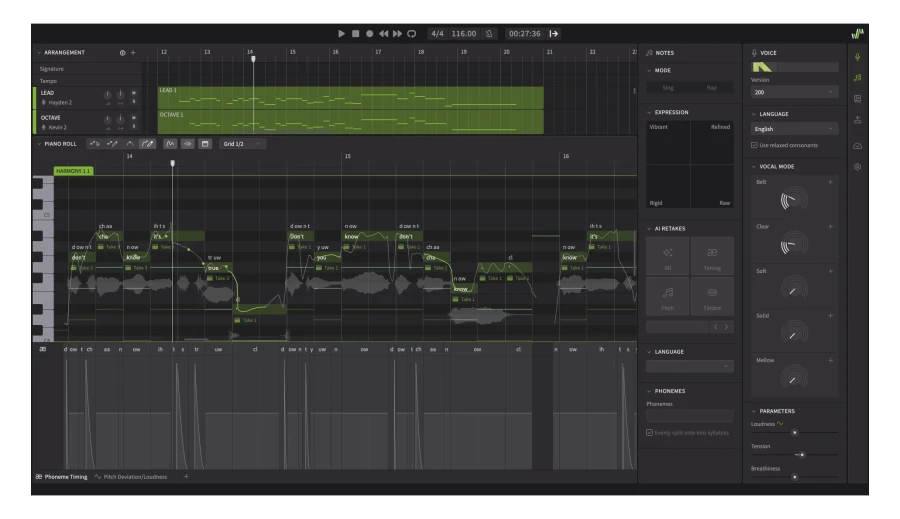Screen dimensions: 900x519
Task: Click the HARMONY 1 1 group label
Action: click(73, 171)
